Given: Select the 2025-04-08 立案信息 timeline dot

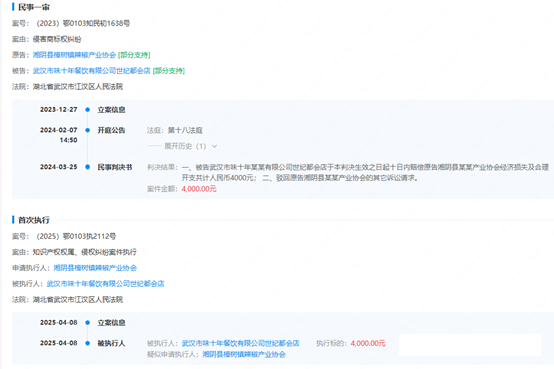Looking at the screenshot, I should click(88, 322).
